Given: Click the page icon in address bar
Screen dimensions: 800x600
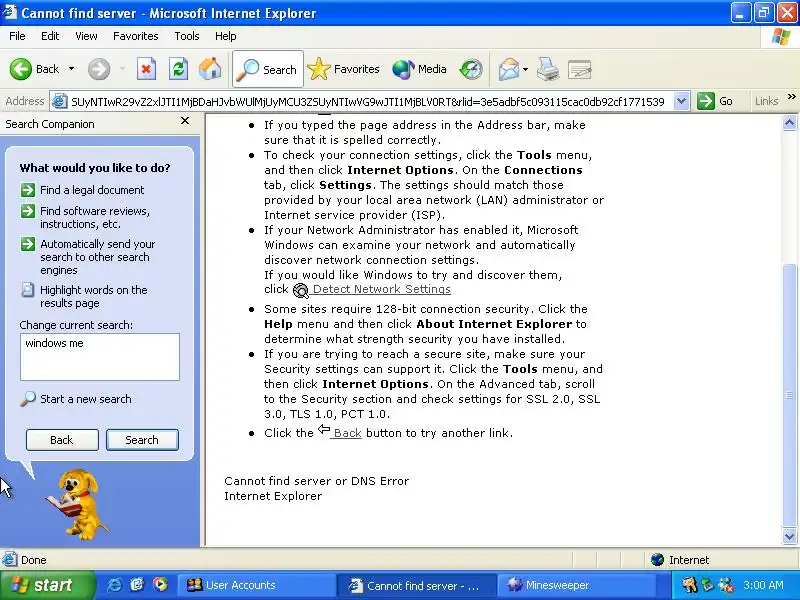Looking at the screenshot, I should (60, 102).
